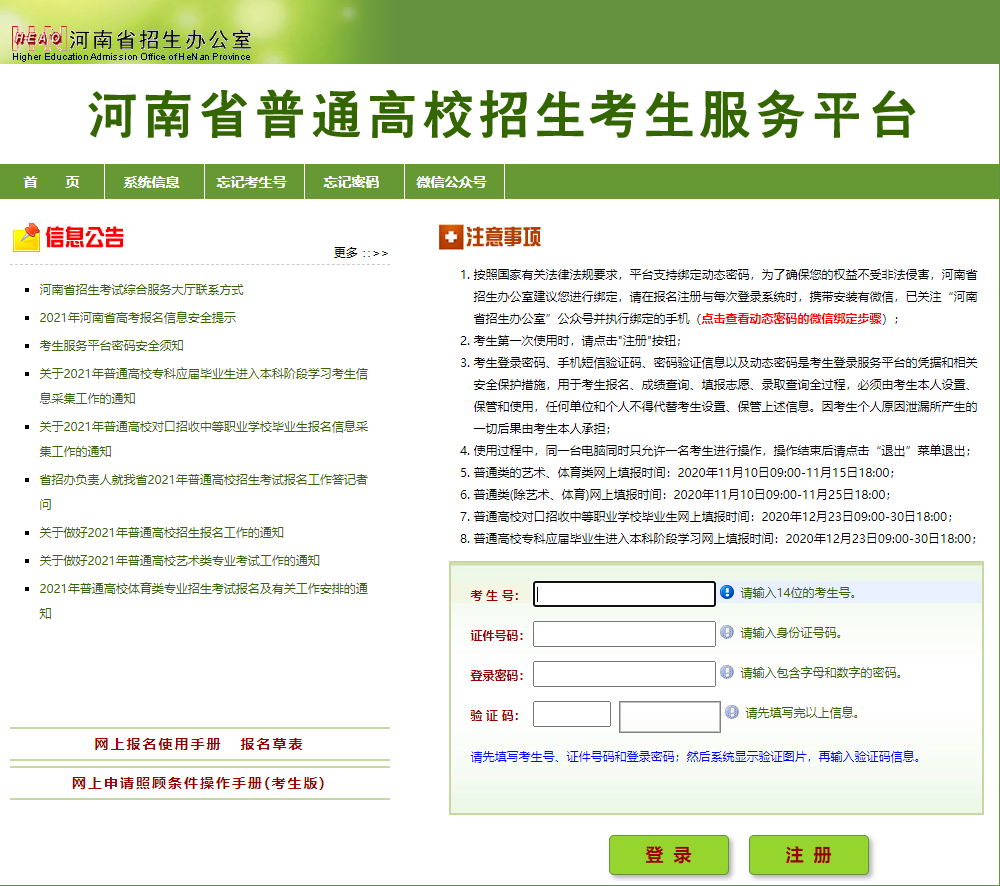Click the HEAO logo in header
Image resolution: width=1000 pixels, height=886 pixels.
39,38
